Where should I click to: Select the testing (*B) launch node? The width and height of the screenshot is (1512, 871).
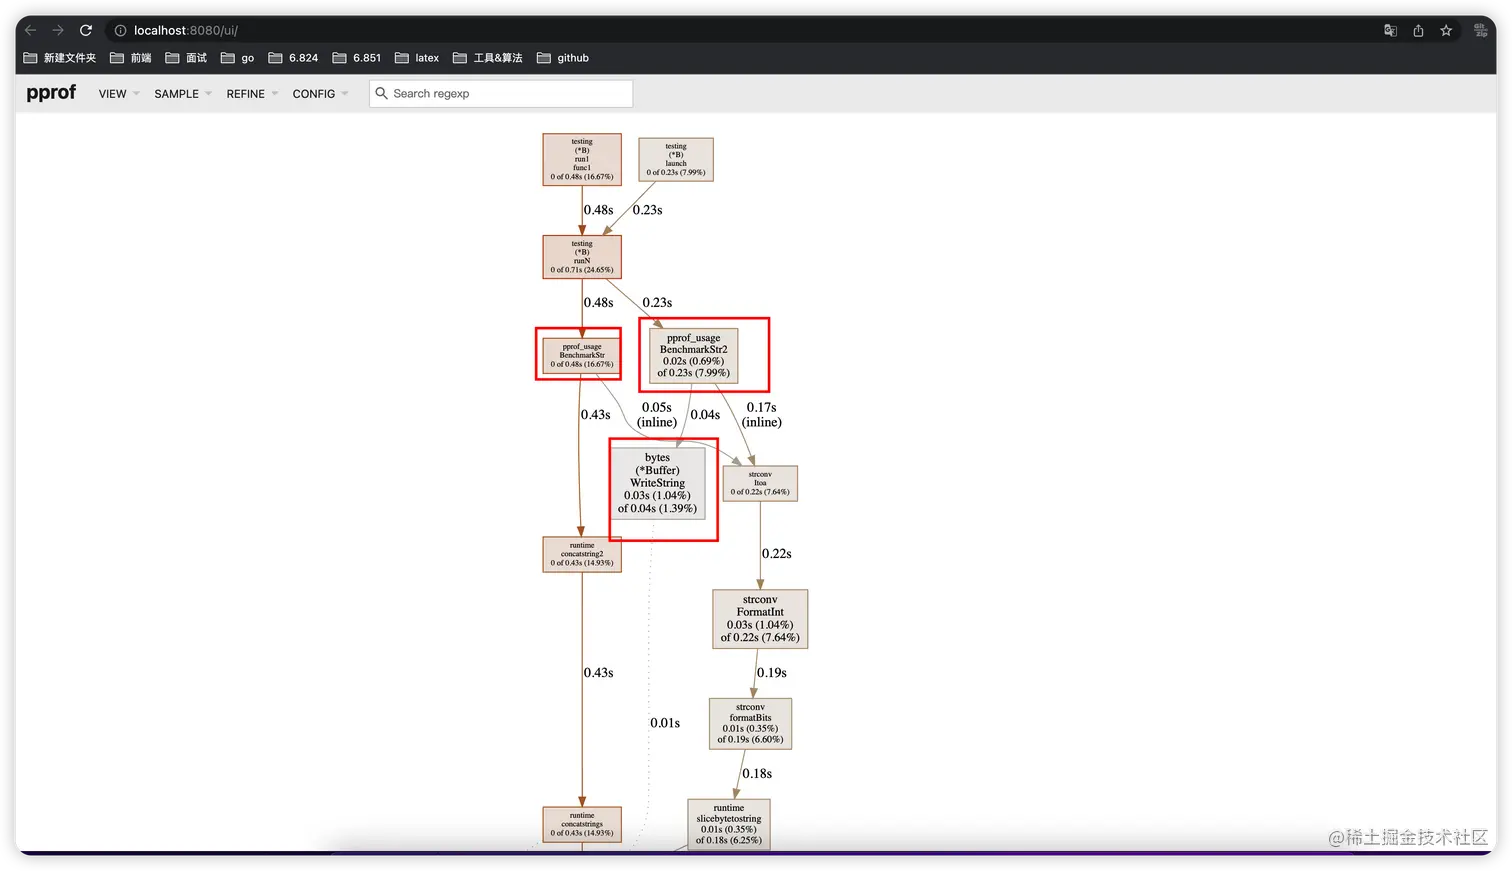point(676,160)
